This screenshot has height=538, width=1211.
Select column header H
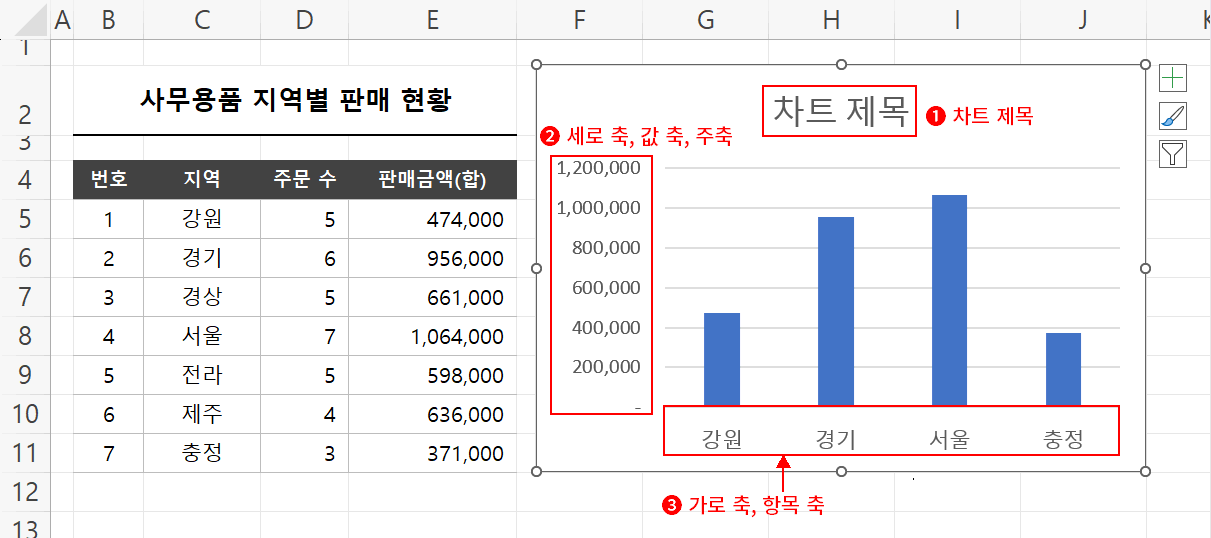[x=832, y=19]
